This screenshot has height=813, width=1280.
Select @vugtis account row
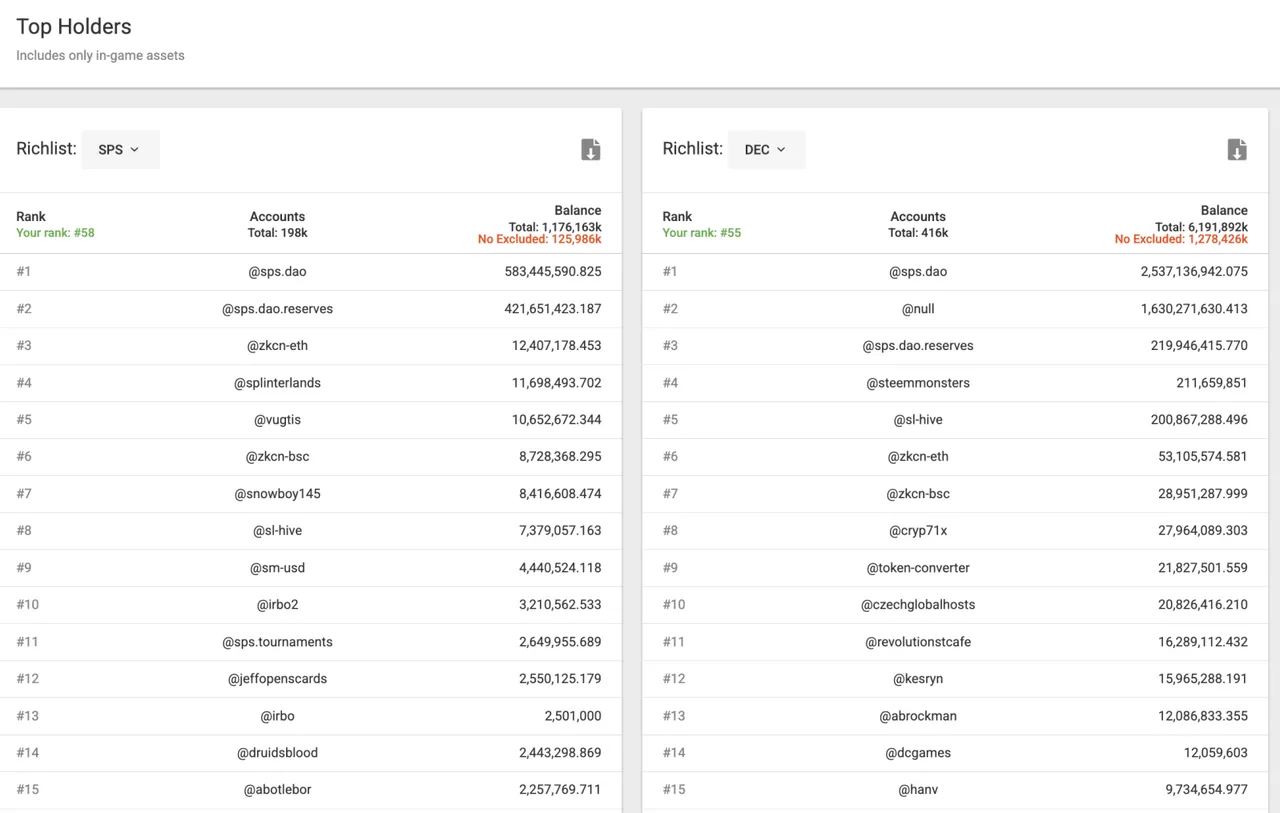(x=310, y=420)
